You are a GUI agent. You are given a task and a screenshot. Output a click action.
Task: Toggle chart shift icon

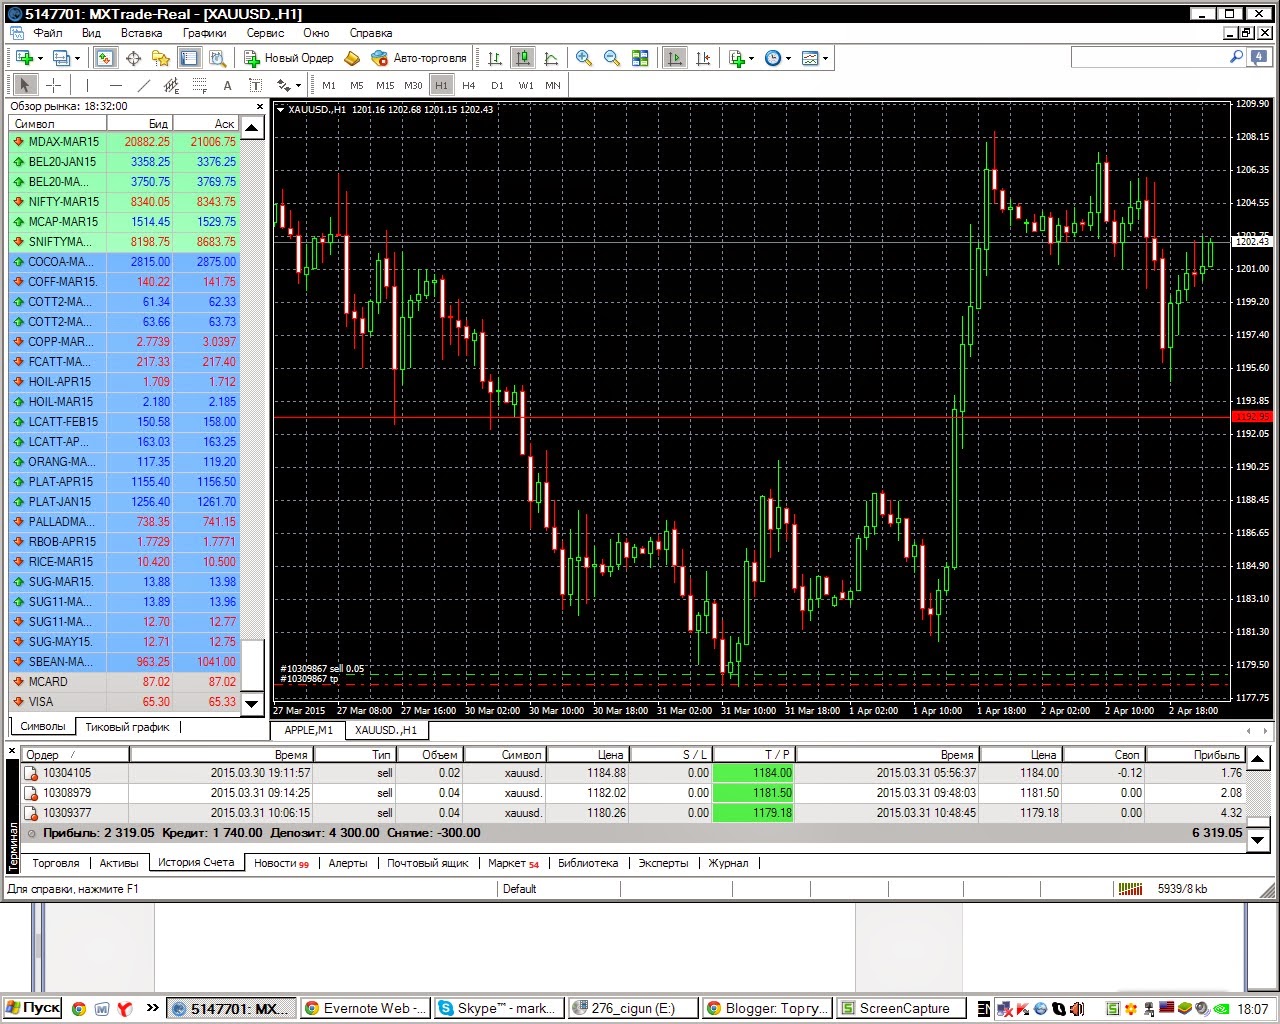[x=703, y=58]
